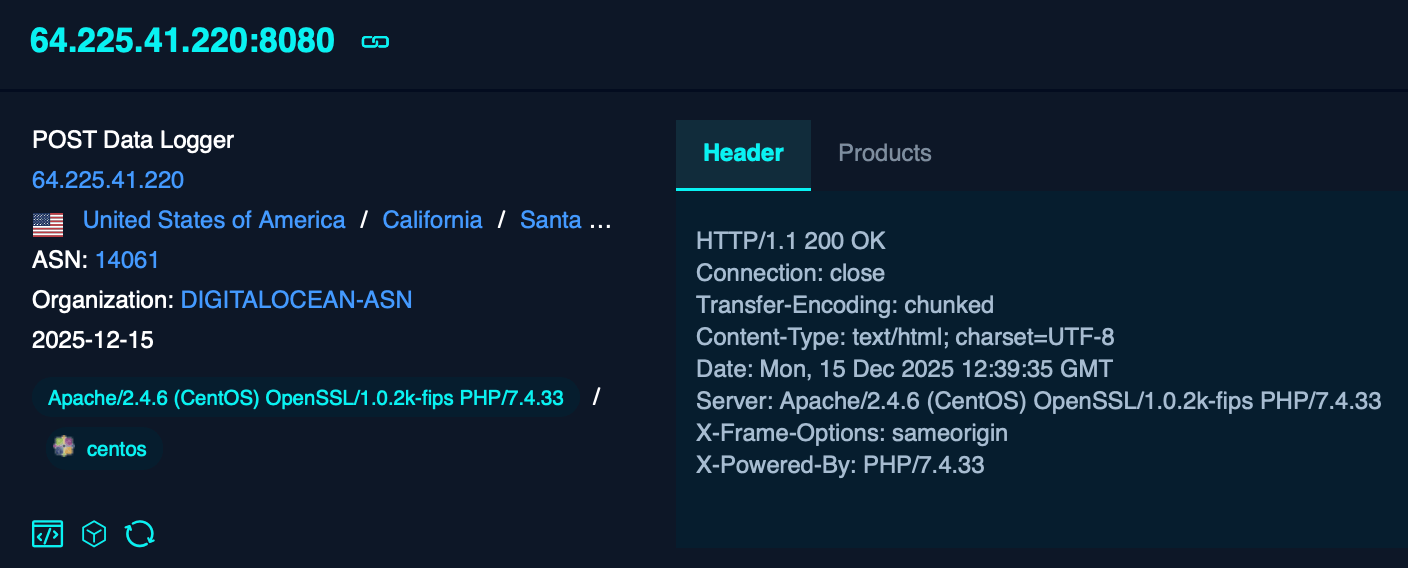Click the 3D cube icon

pyautogui.click(x=94, y=534)
